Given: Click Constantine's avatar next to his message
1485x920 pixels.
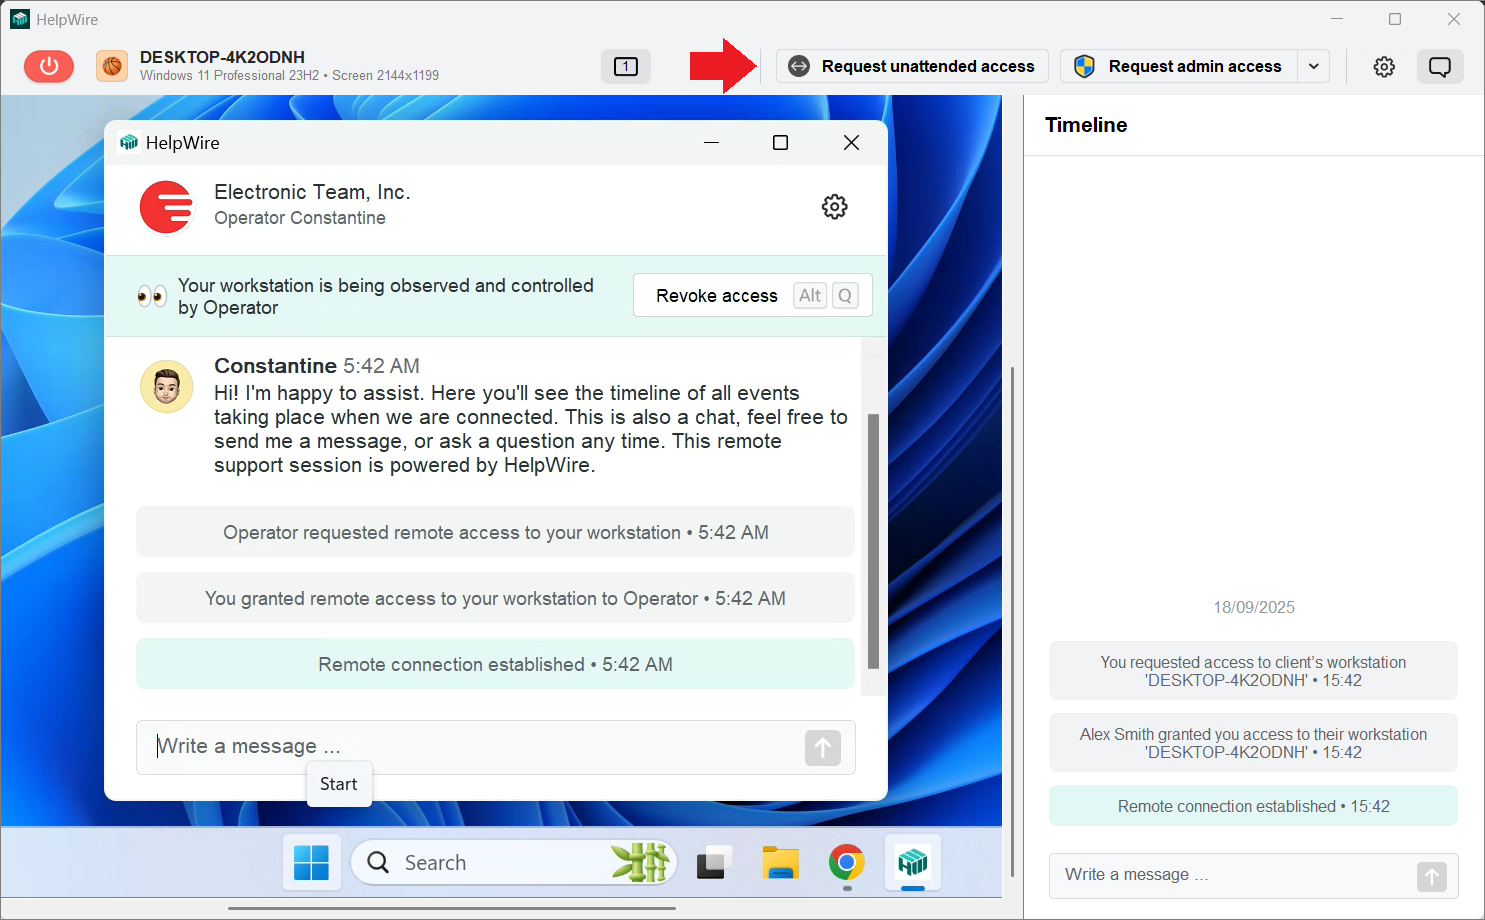Looking at the screenshot, I should [166, 386].
